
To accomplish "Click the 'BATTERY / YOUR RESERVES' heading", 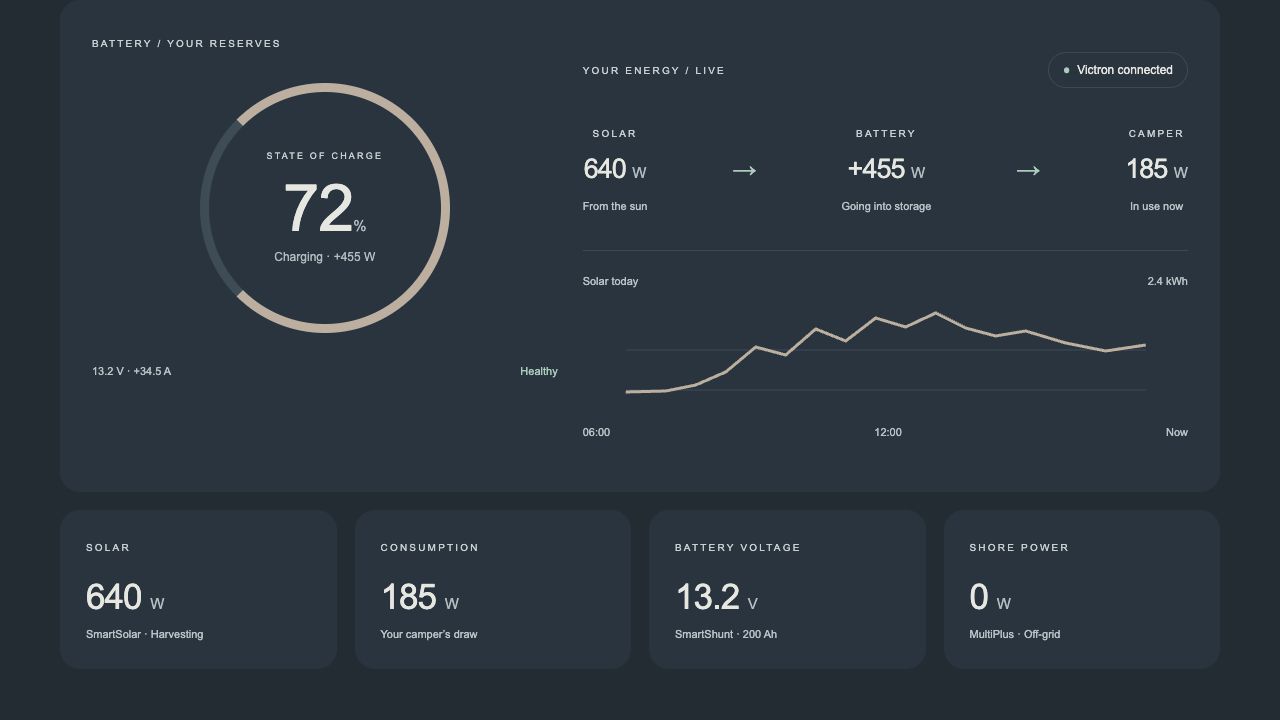I will point(186,44).
